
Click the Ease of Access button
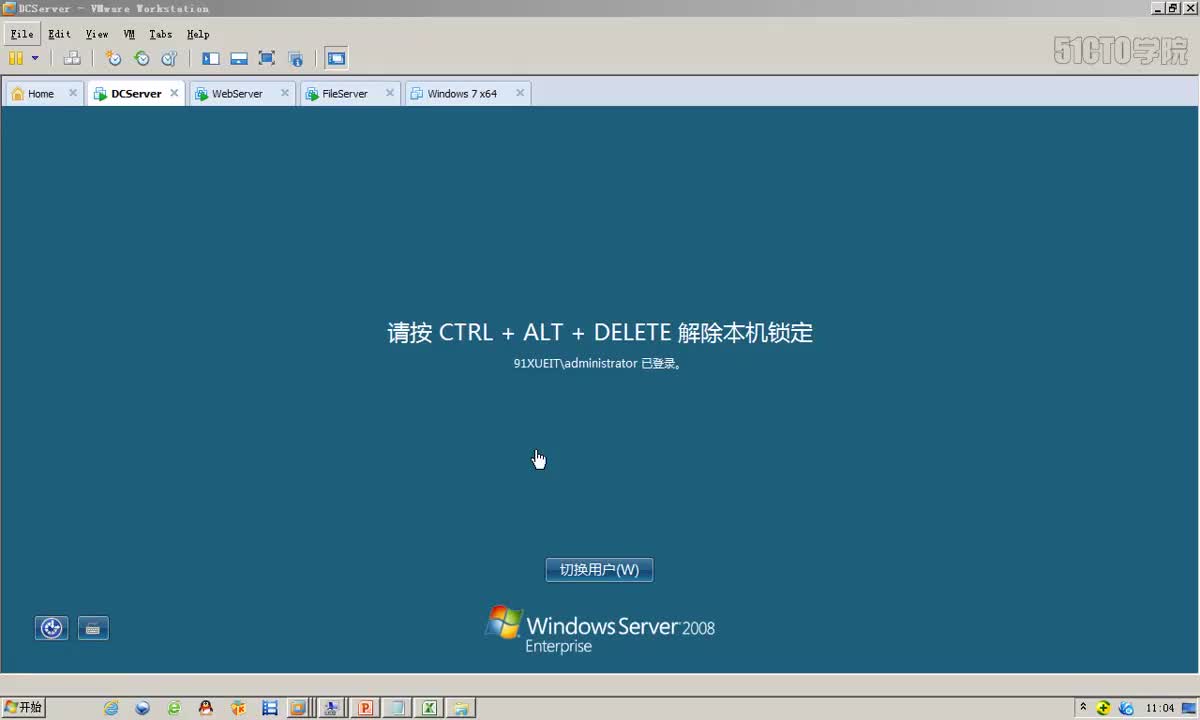(52, 628)
